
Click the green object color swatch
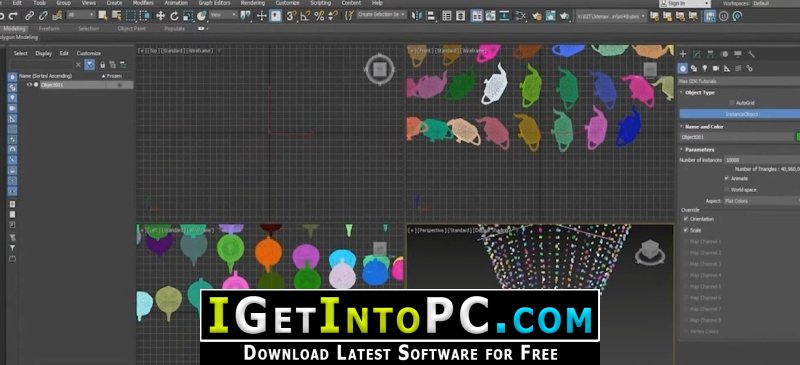pyautogui.click(x=797, y=137)
